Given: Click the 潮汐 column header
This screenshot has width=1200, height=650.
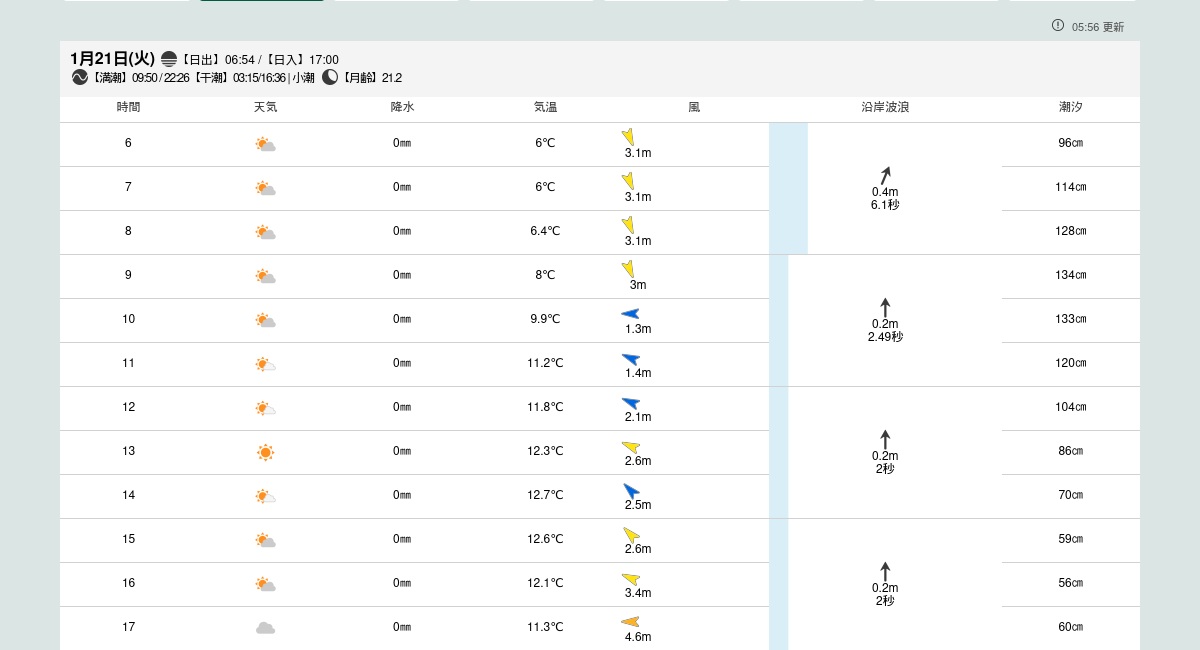Looking at the screenshot, I should 1070,107.
